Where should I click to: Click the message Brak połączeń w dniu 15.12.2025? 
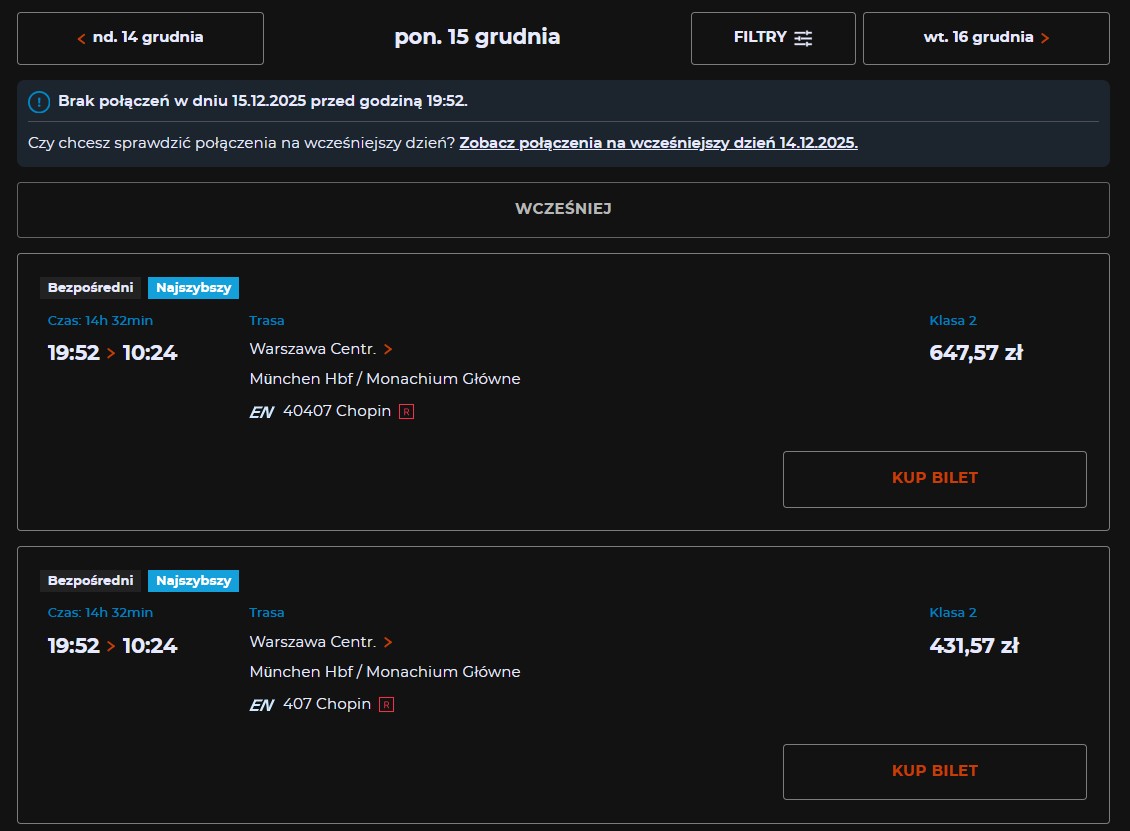(263, 101)
